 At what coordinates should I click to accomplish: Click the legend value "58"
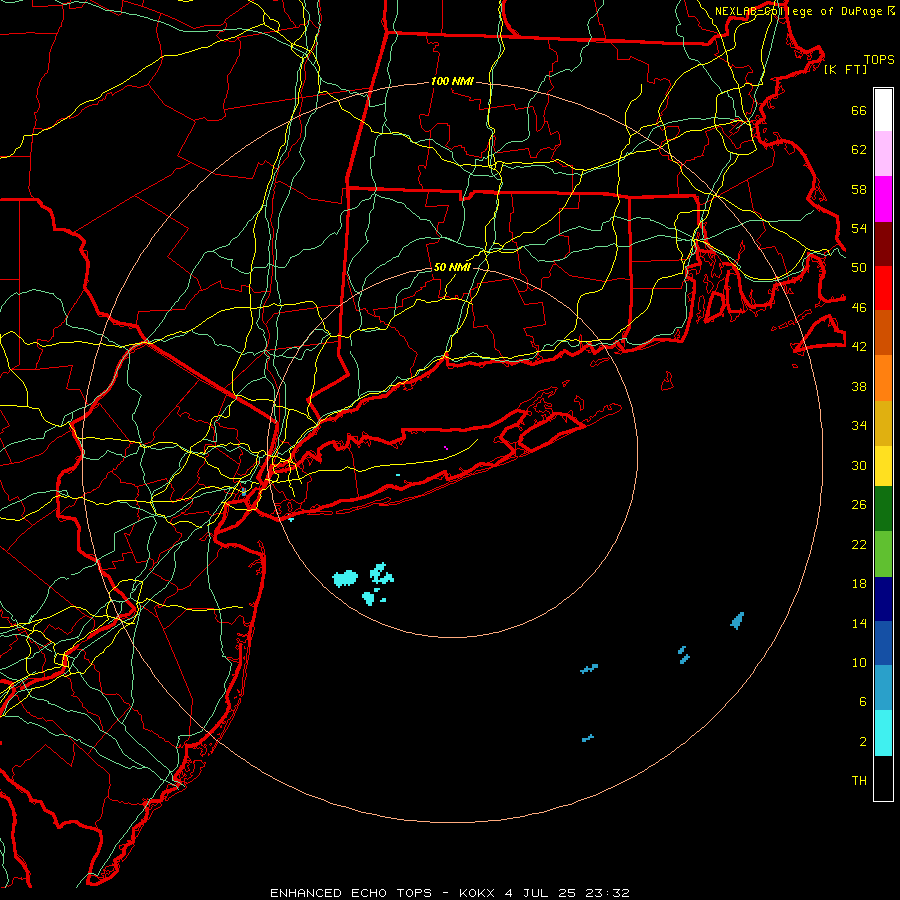click(859, 189)
